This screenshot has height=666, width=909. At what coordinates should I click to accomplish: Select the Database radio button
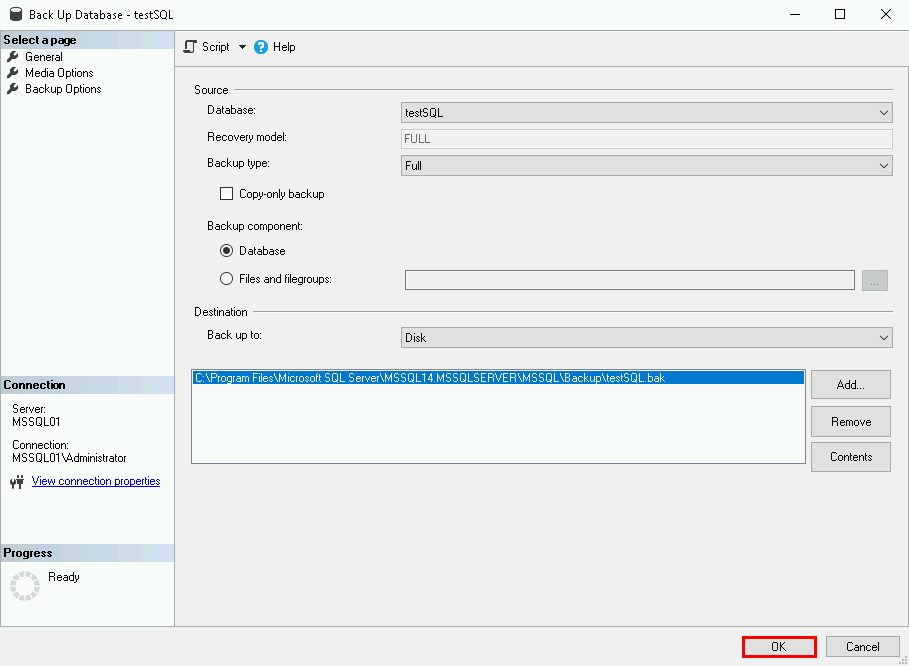tap(226, 251)
